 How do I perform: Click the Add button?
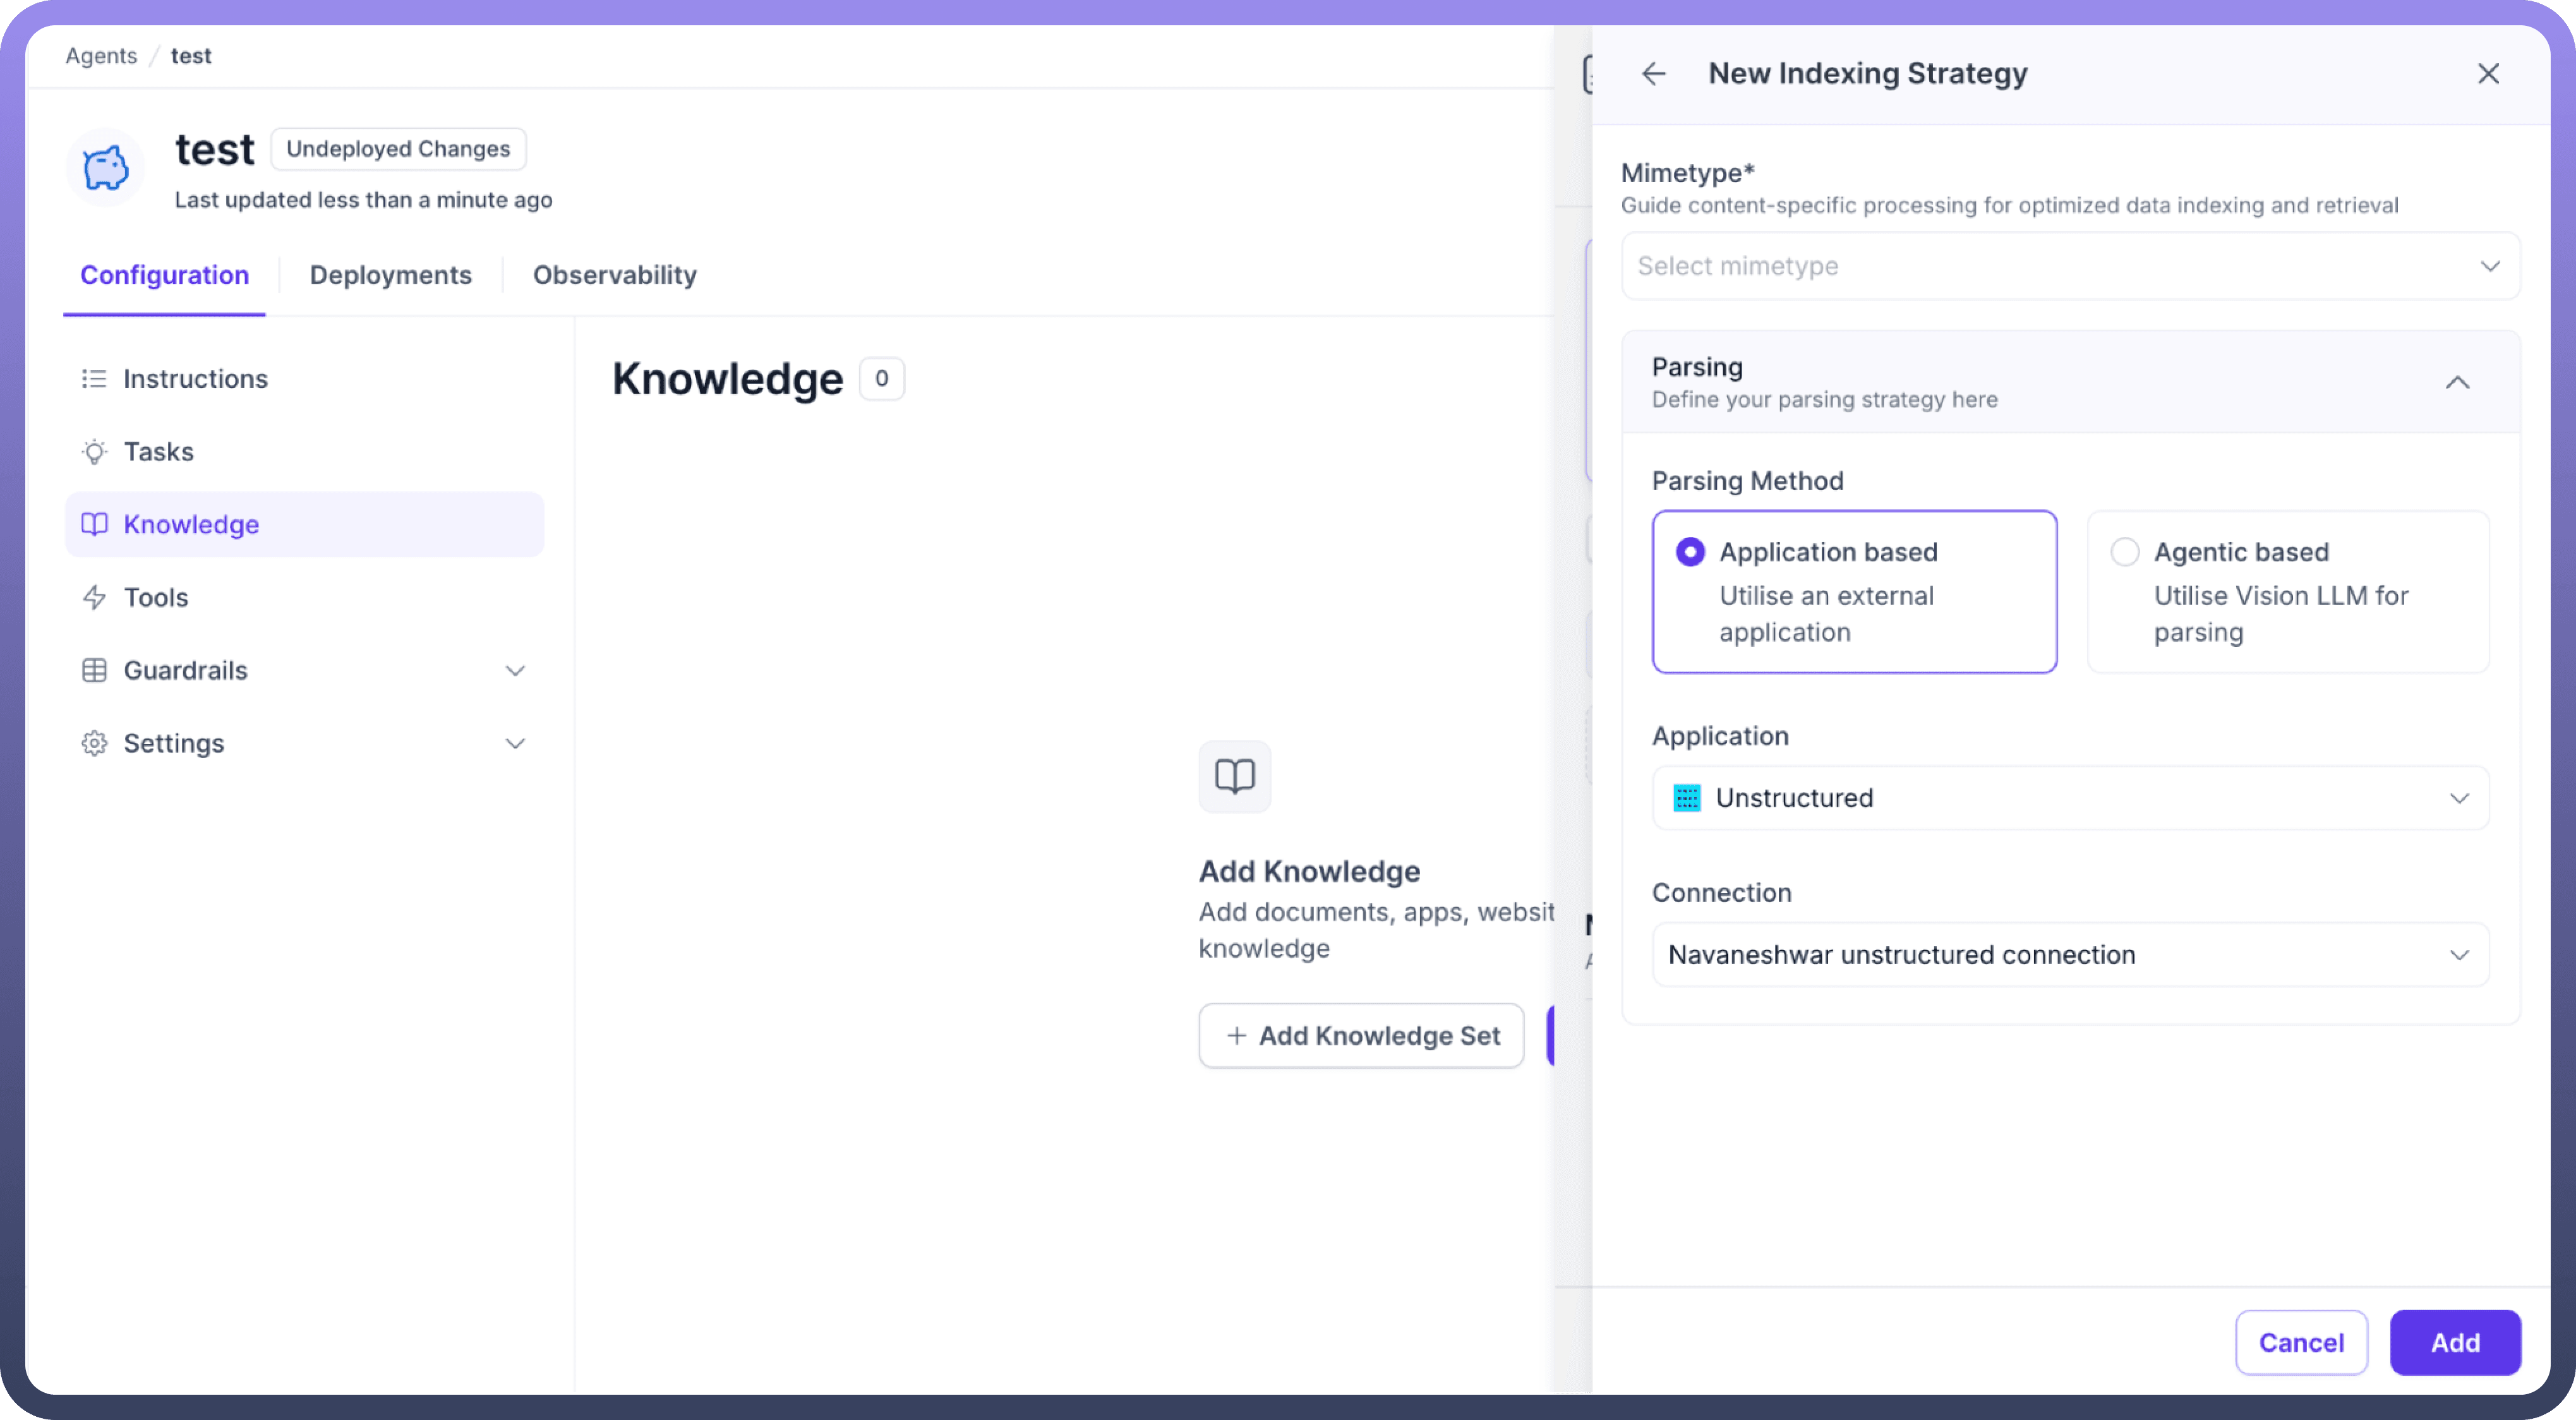[x=2455, y=1343]
